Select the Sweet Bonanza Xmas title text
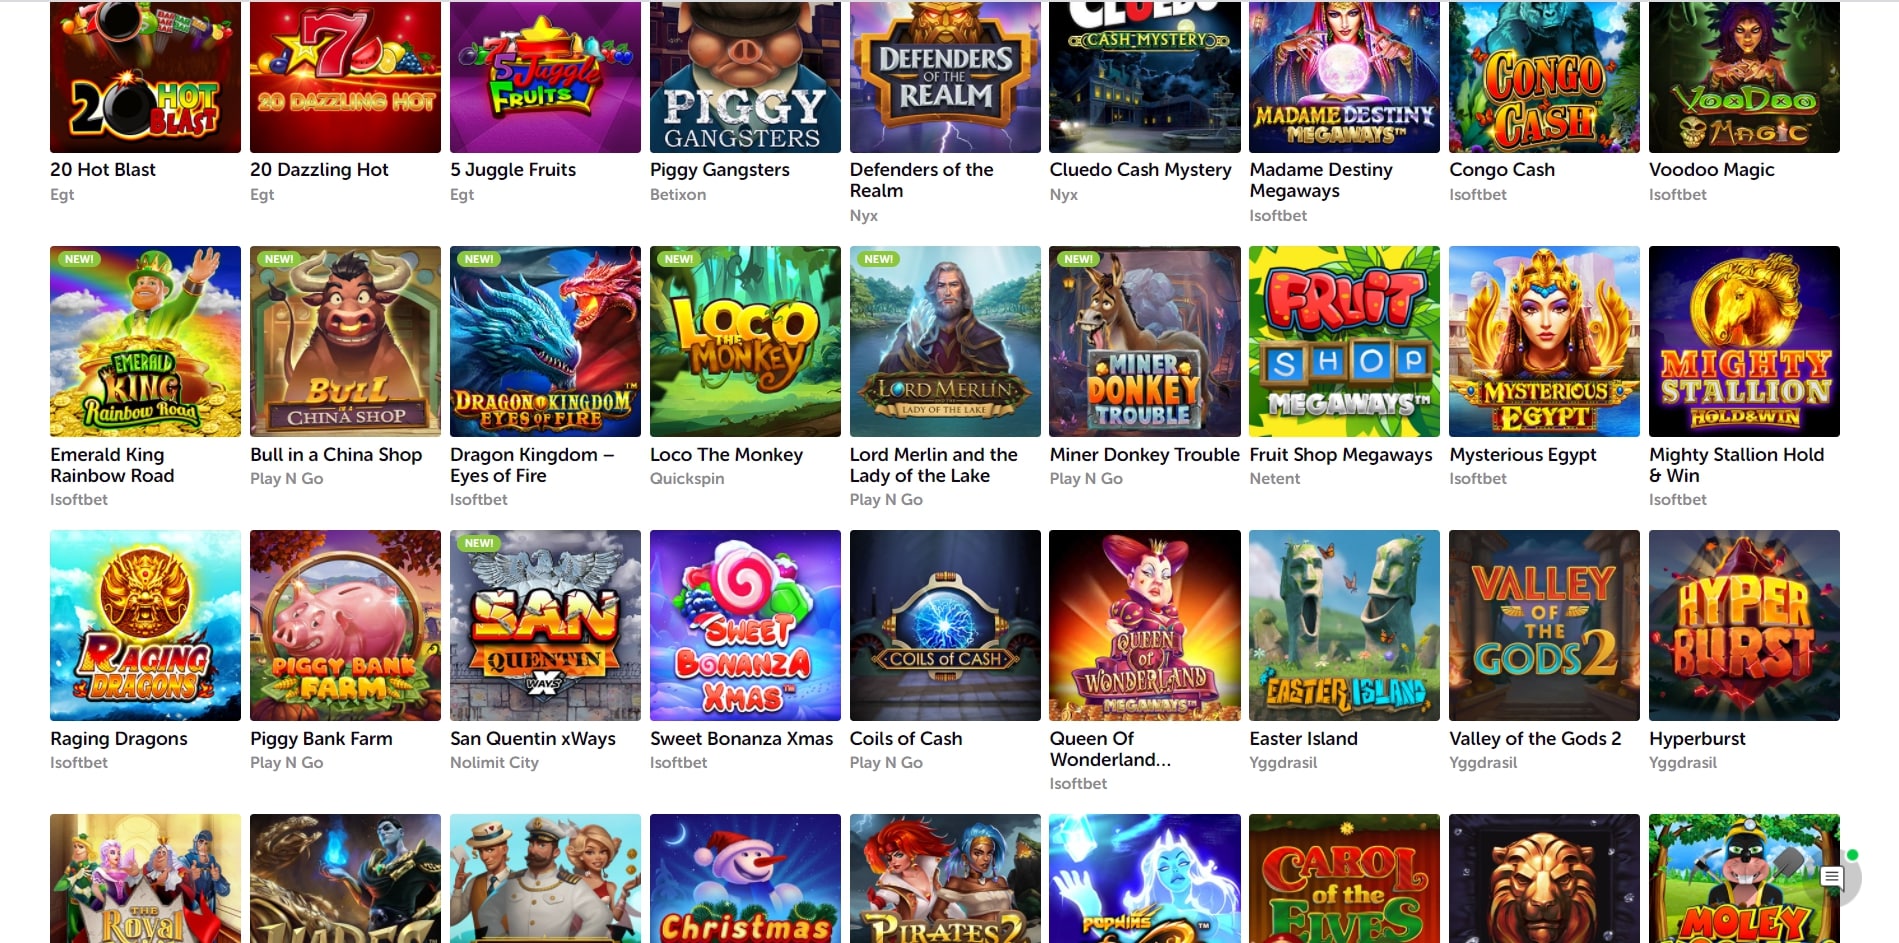The width and height of the screenshot is (1899, 943). [x=741, y=739]
